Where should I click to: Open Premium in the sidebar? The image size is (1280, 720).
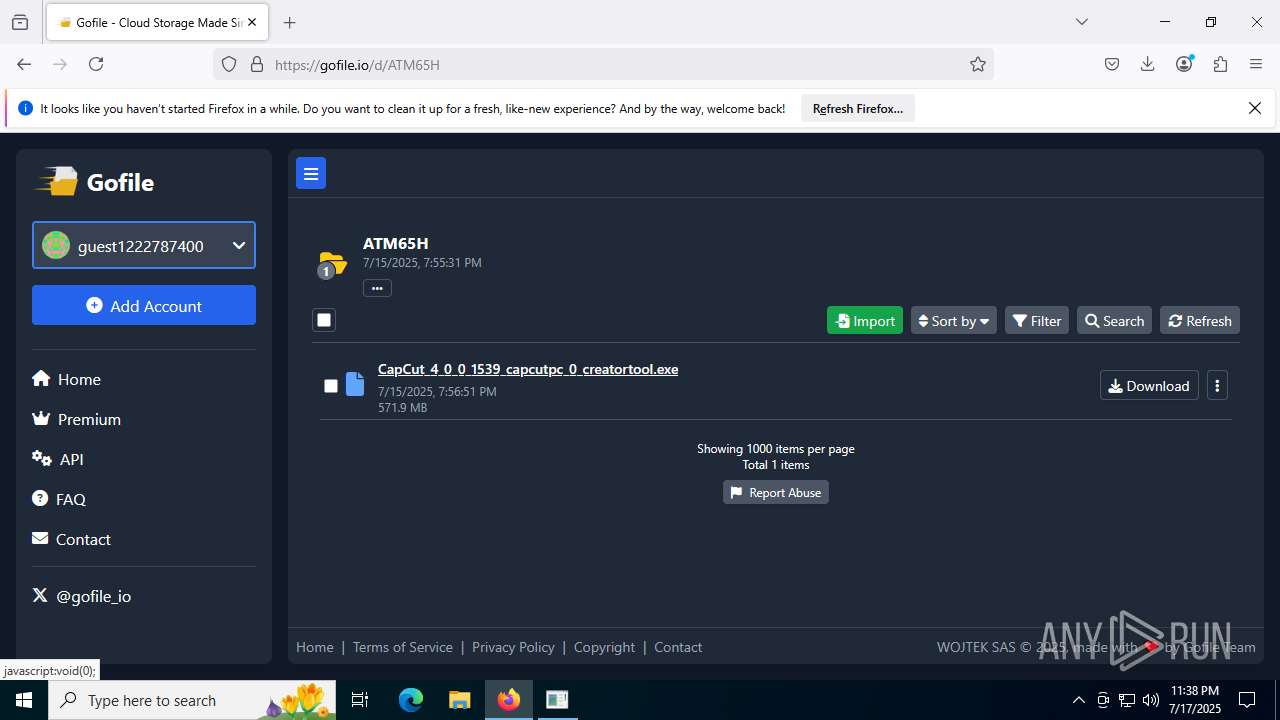(76, 419)
